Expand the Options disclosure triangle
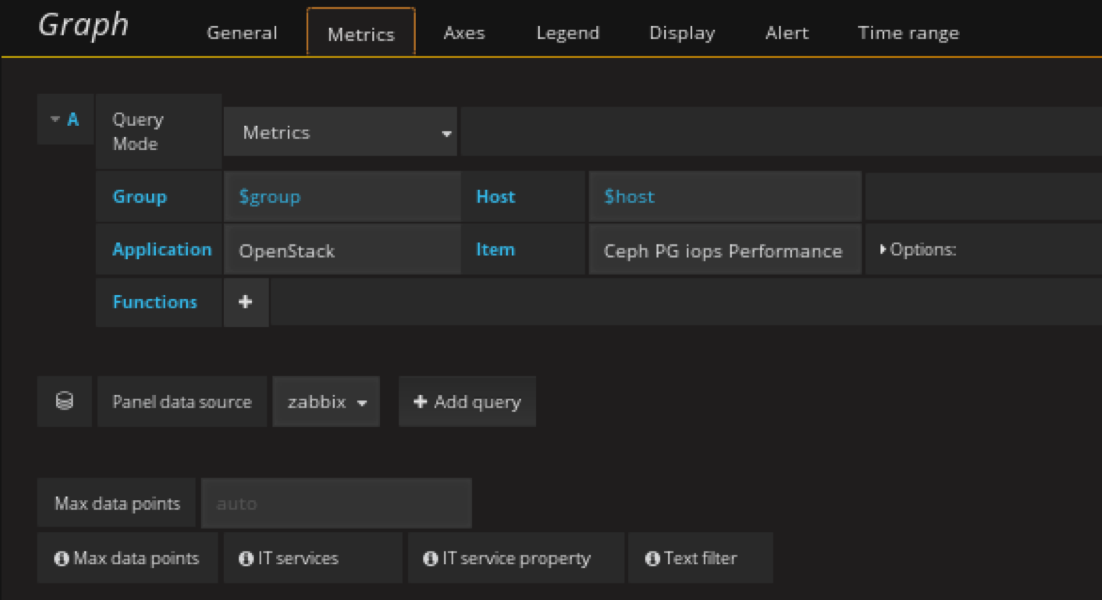This screenshot has height=600, width=1102. (883, 250)
